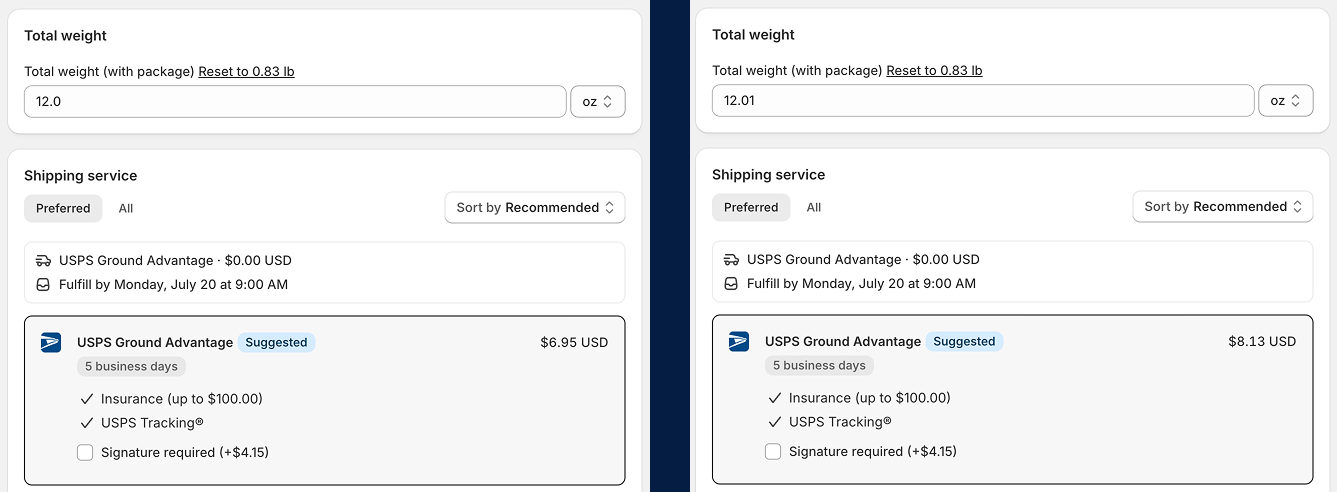Screen dimensions: 1337x492
Task: Click 5 business days tag, left panel
Action: pyautogui.click(x=131, y=367)
